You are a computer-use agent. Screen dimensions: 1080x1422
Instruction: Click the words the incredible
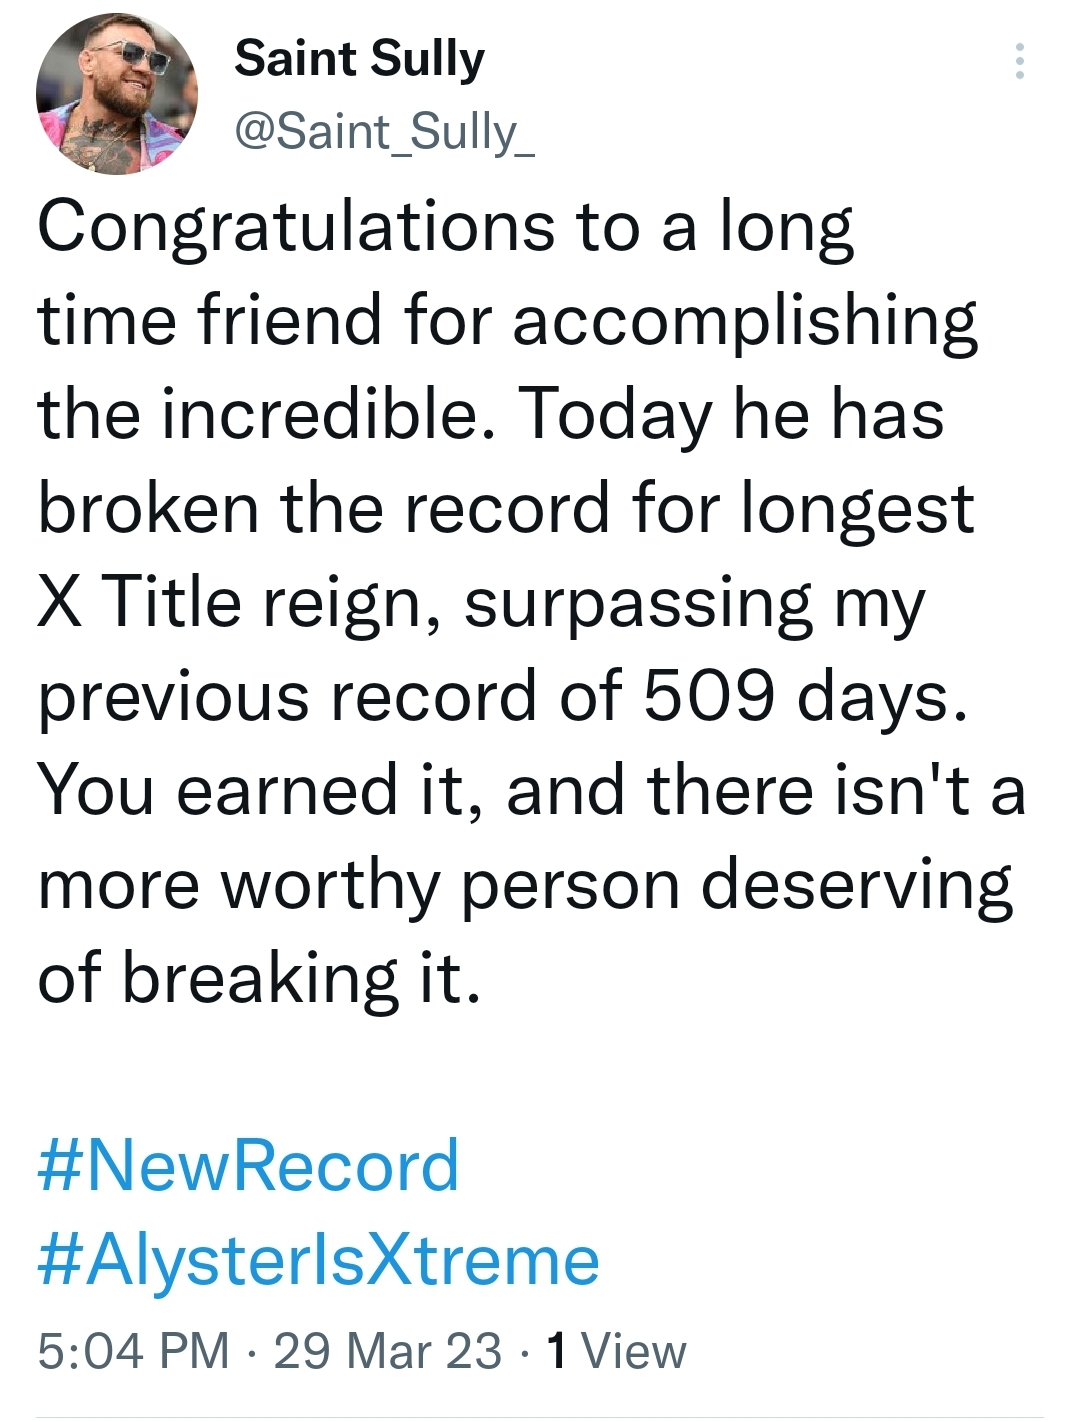pyautogui.click(x=258, y=414)
